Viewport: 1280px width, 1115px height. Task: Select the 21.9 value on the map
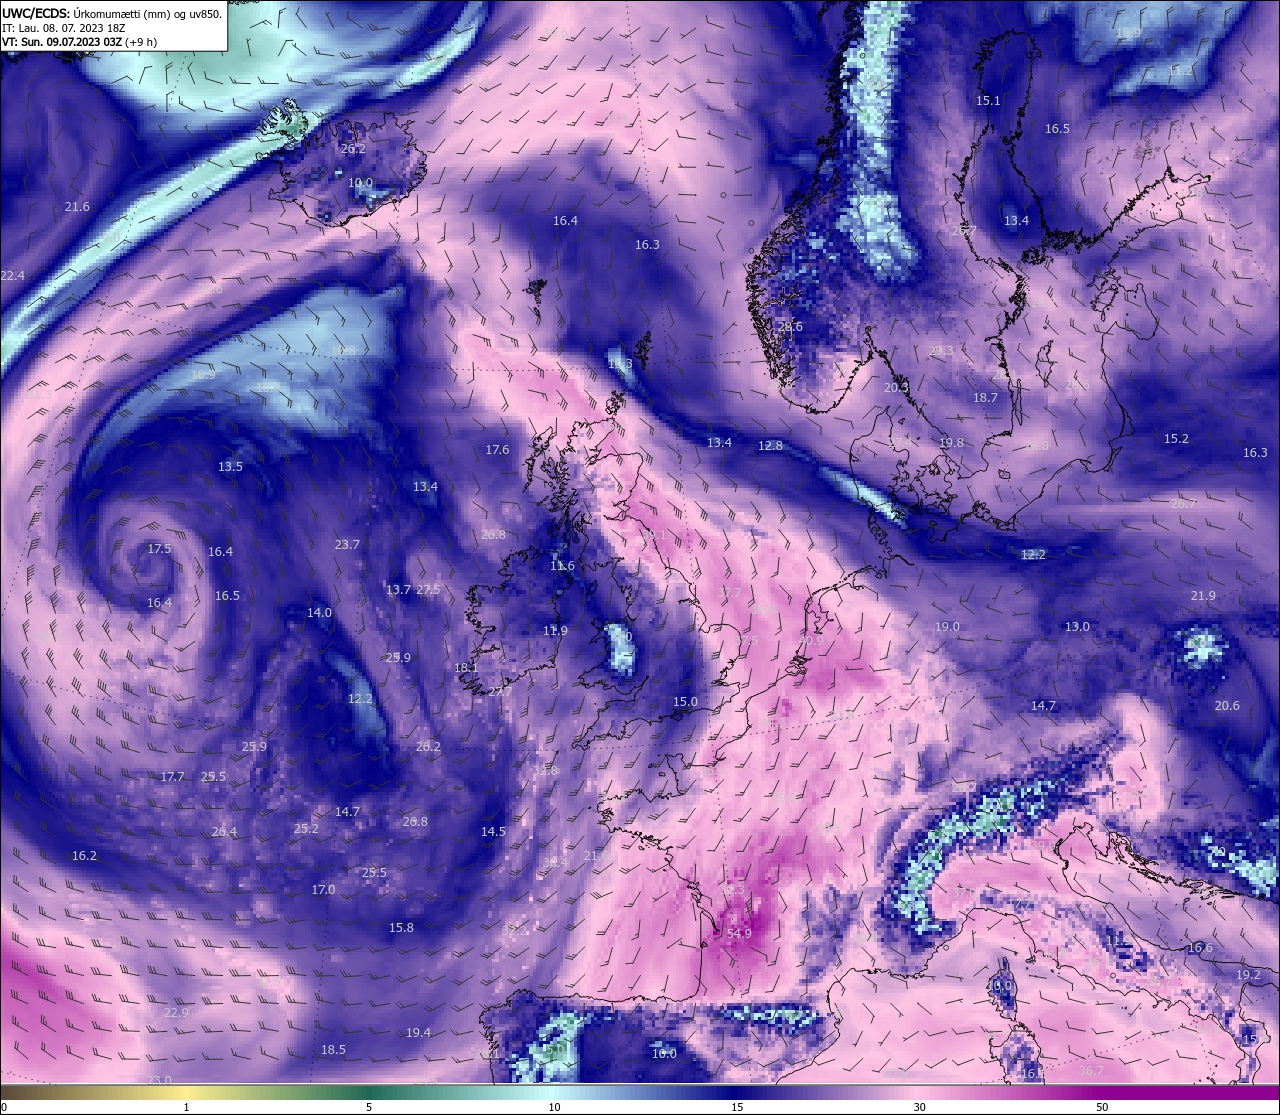pos(1203,596)
